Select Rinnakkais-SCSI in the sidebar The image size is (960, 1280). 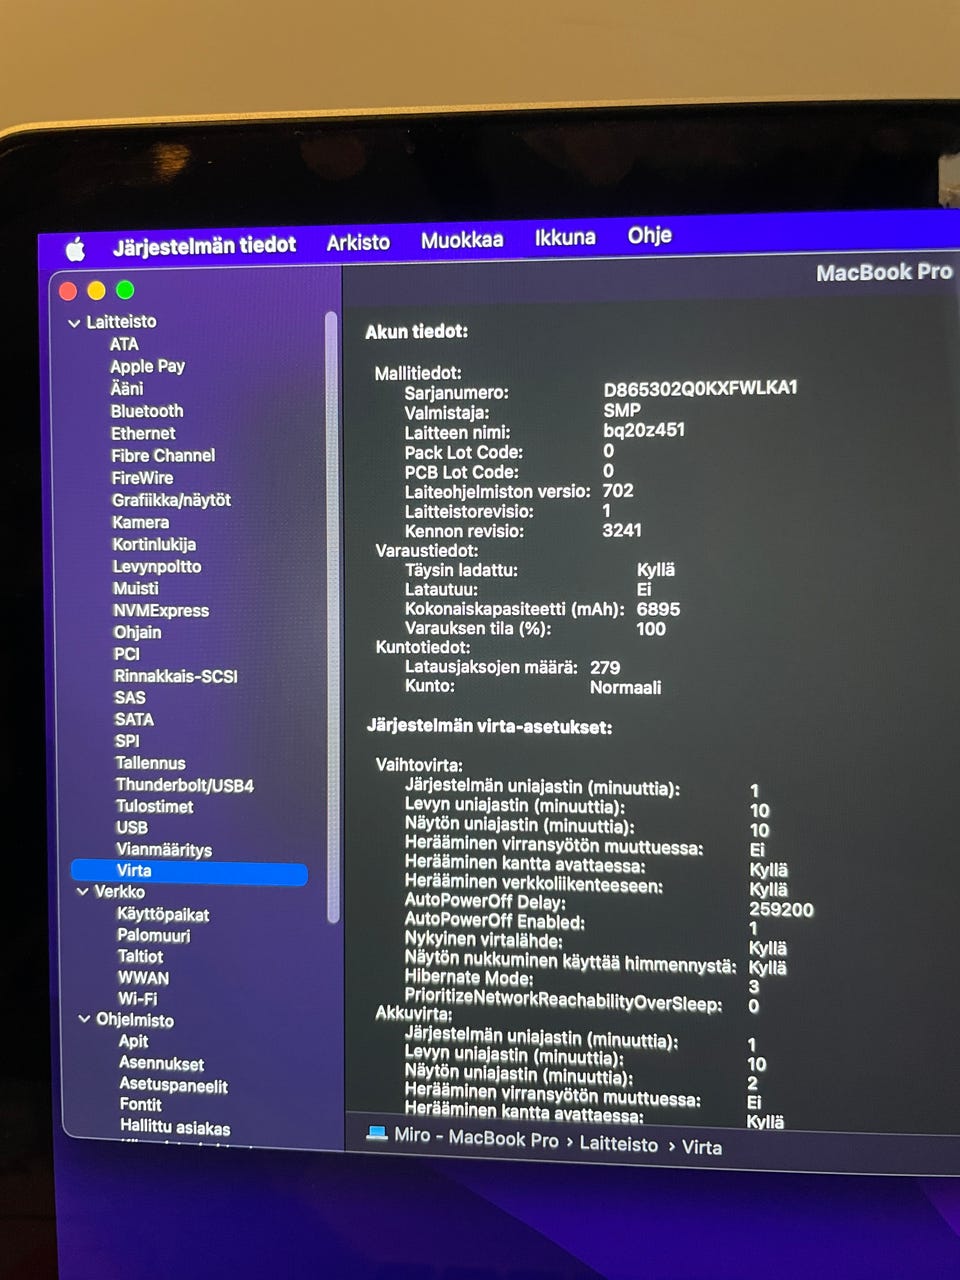pos(176,676)
